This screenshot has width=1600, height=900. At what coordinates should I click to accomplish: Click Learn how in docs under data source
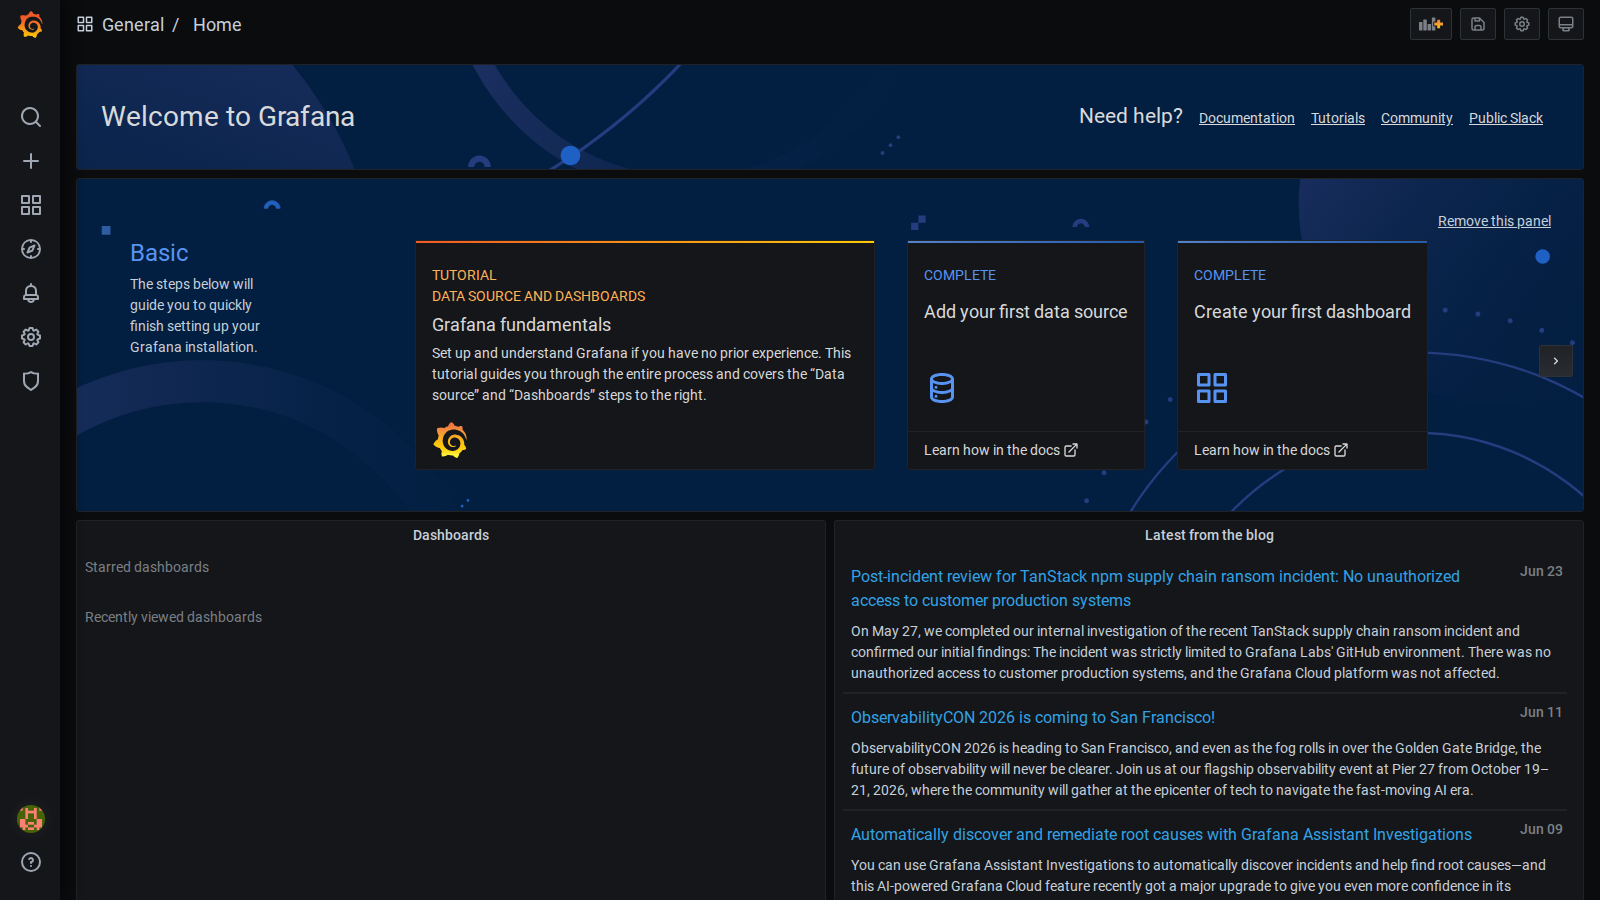pos(1001,450)
